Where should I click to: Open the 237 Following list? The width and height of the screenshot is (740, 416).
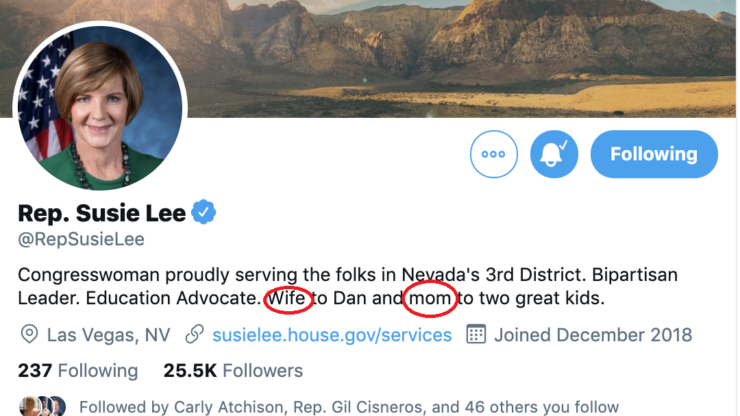(x=78, y=371)
